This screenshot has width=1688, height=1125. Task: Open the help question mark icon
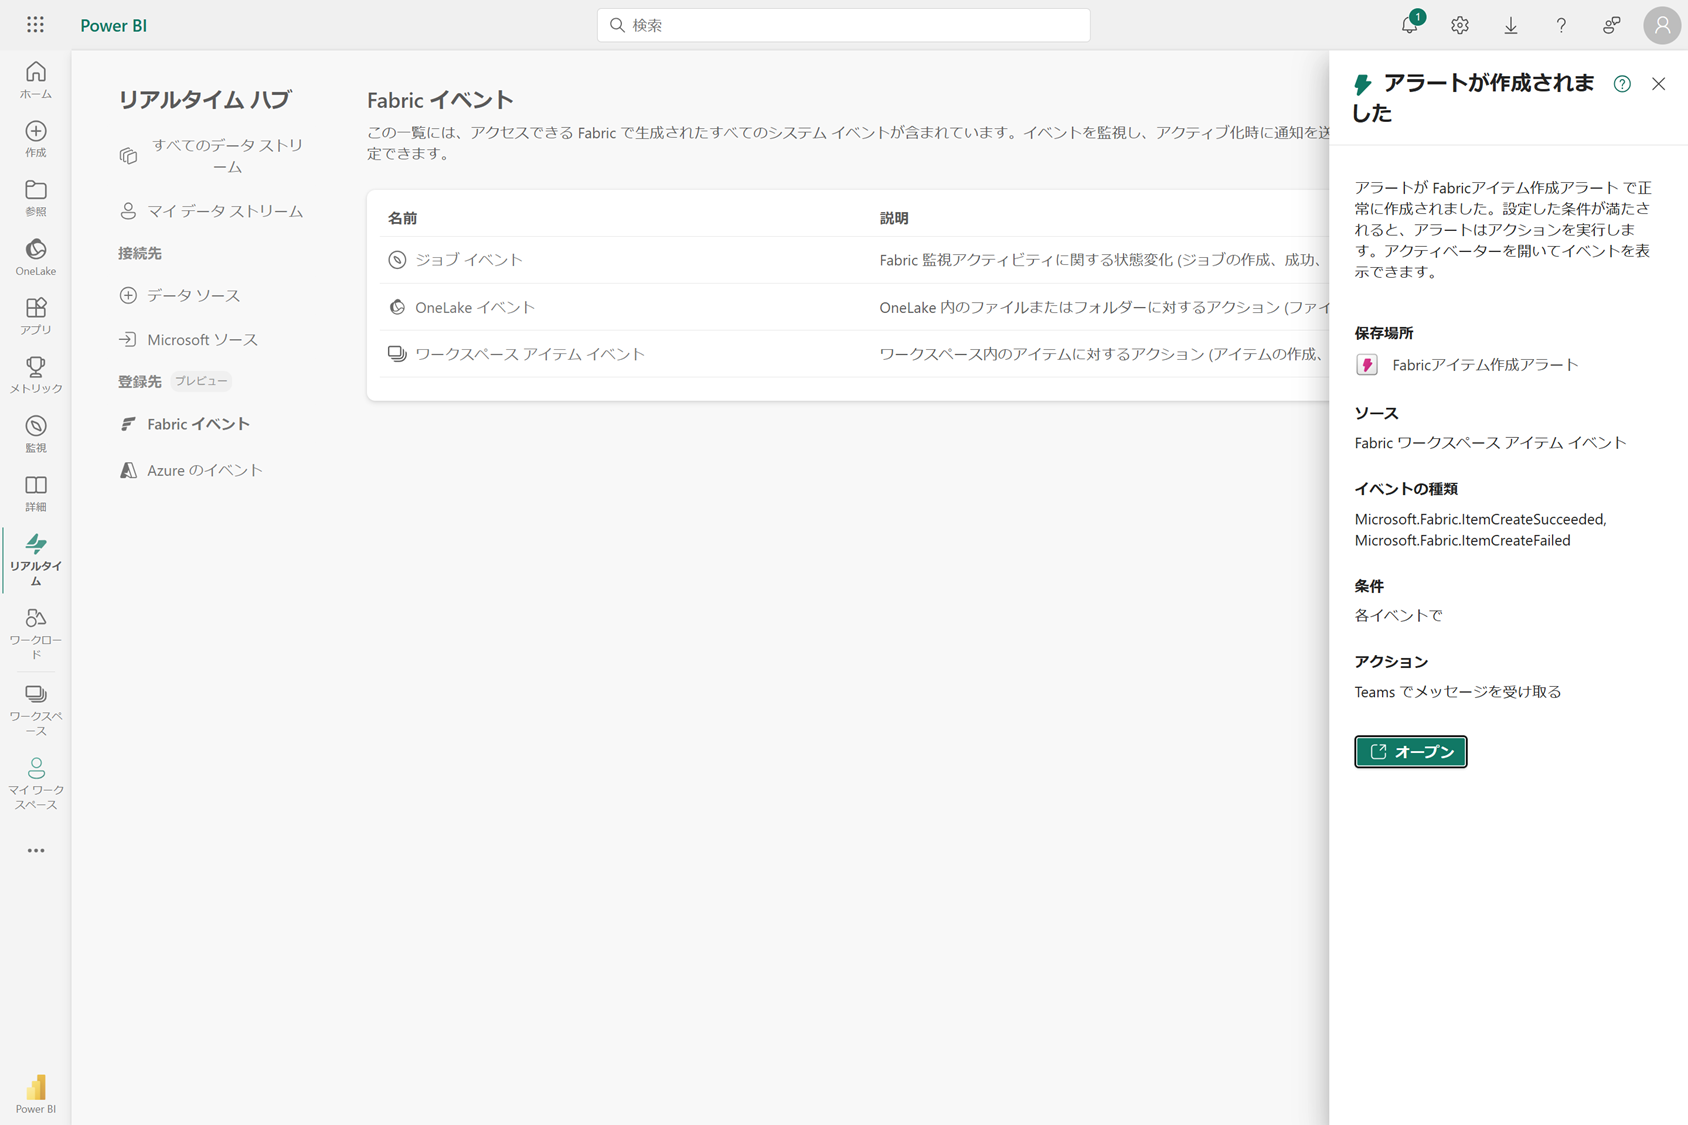(x=1561, y=25)
